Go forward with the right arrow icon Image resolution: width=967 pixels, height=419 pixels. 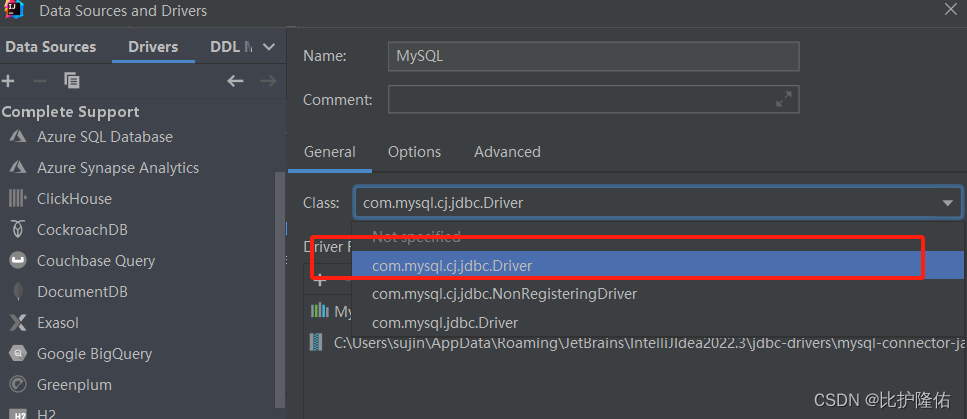[268, 81]
